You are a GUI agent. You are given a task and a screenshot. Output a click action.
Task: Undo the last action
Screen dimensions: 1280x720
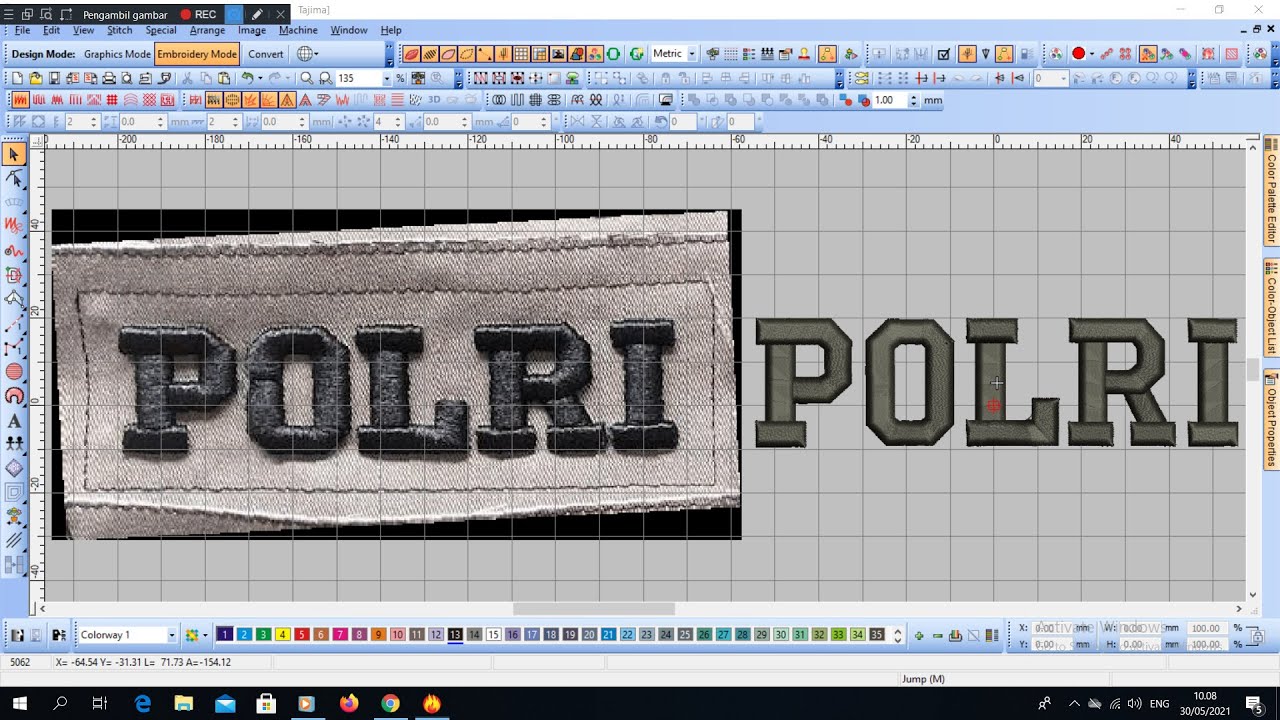coord(246,77)
